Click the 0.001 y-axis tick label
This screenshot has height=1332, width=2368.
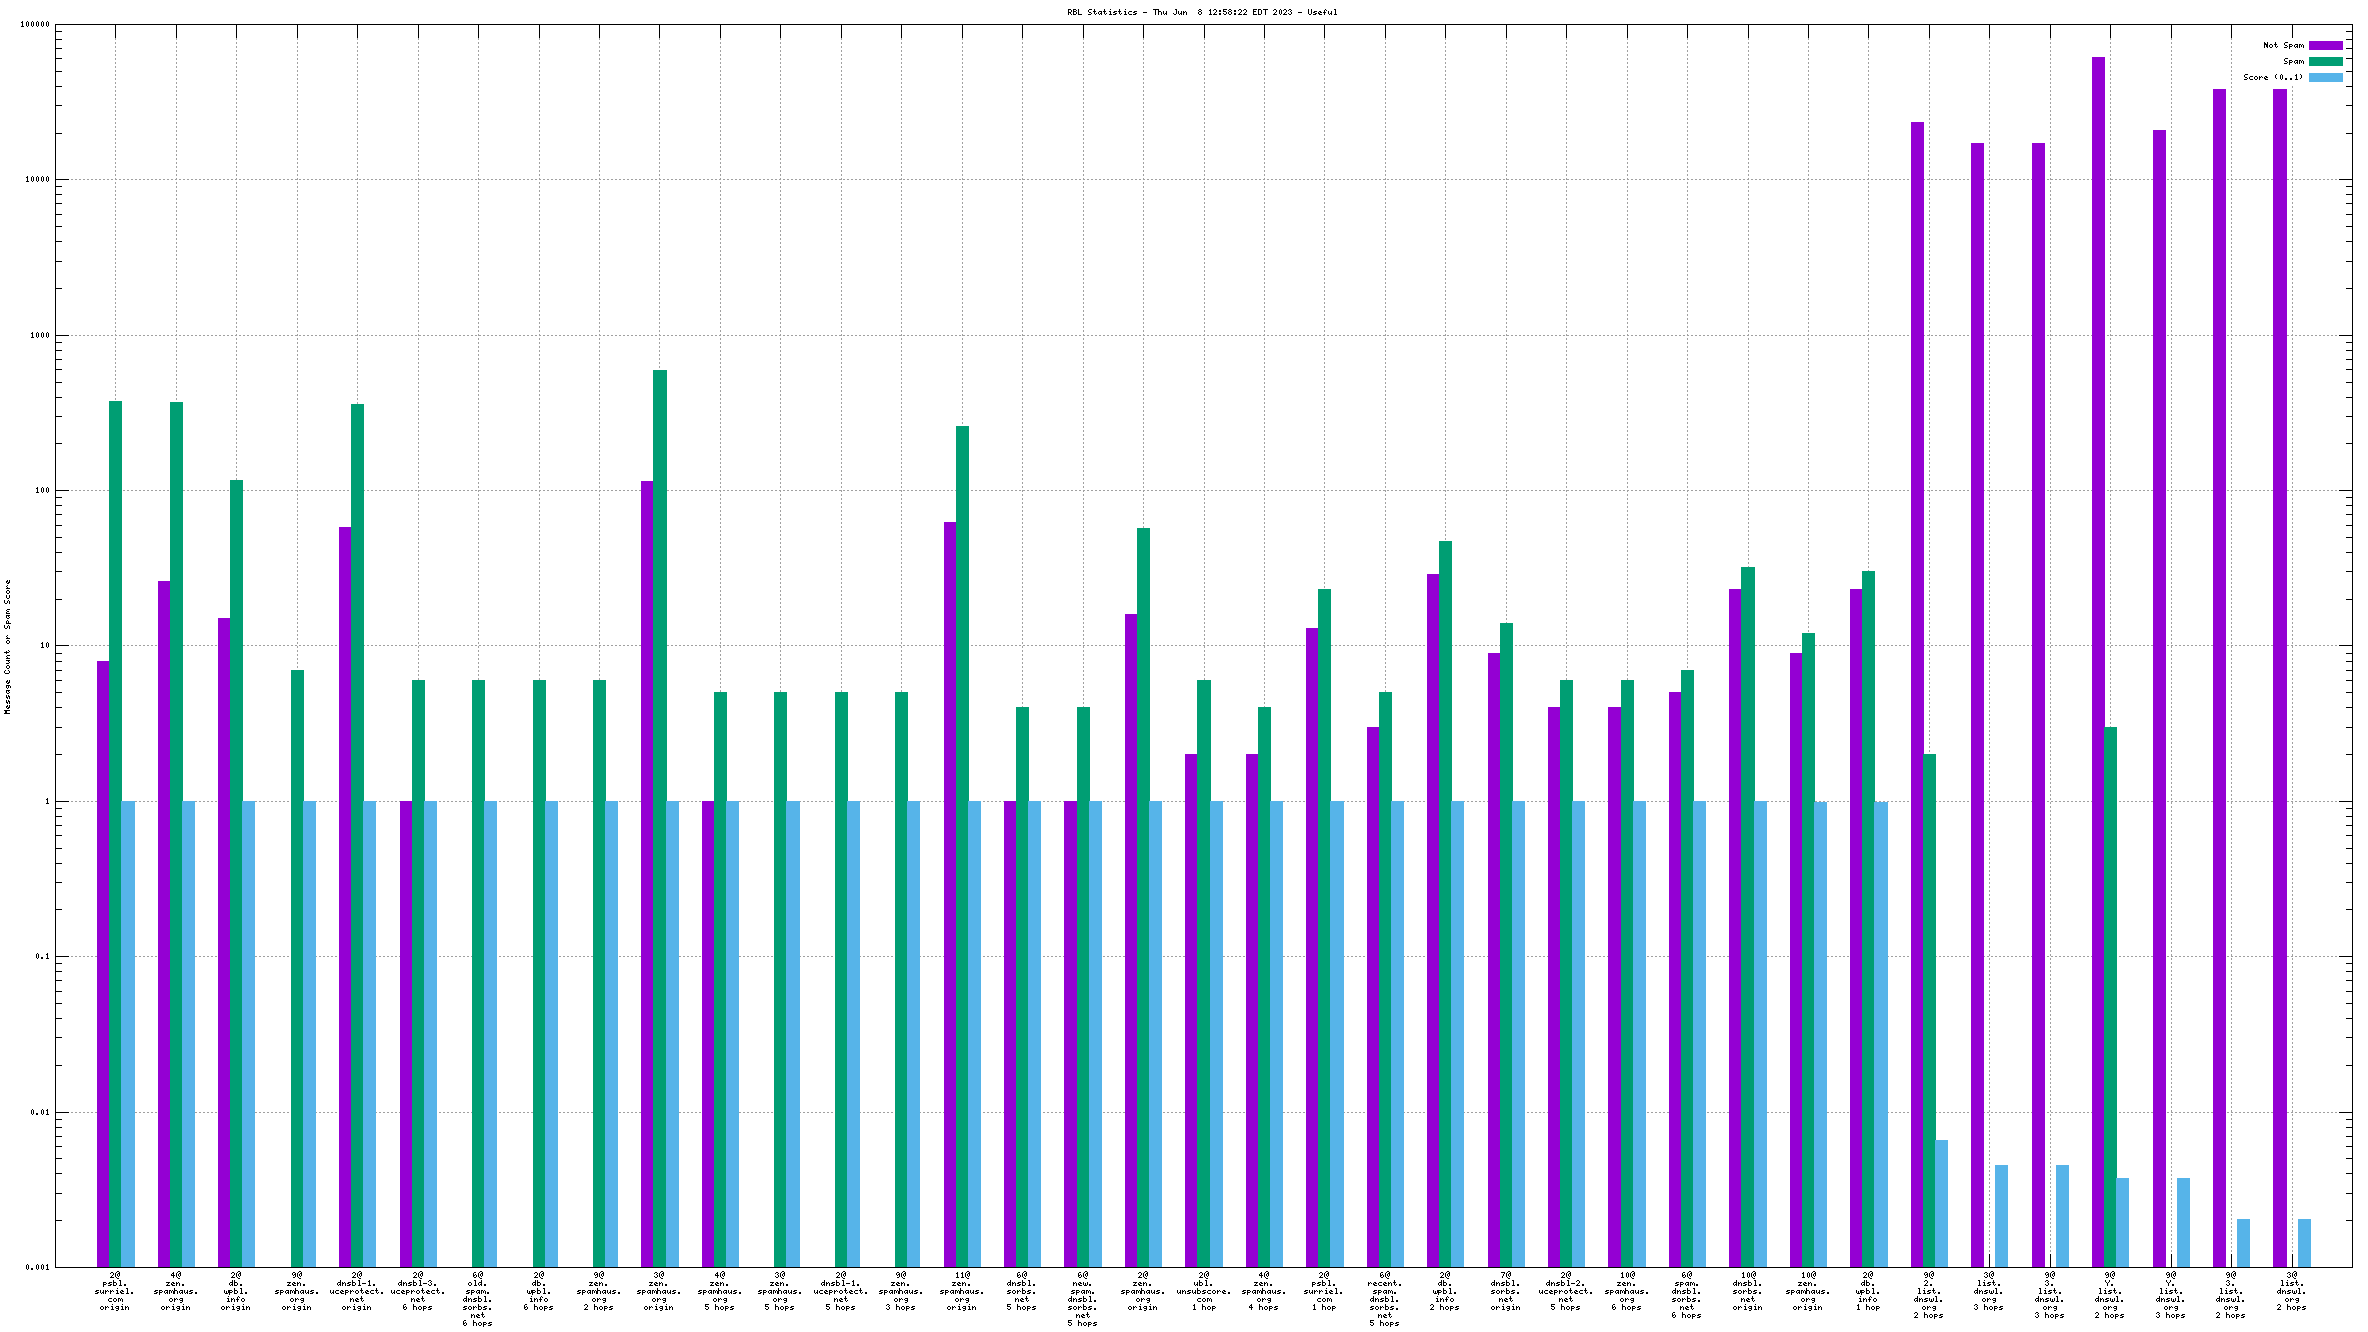[37, 1267]
